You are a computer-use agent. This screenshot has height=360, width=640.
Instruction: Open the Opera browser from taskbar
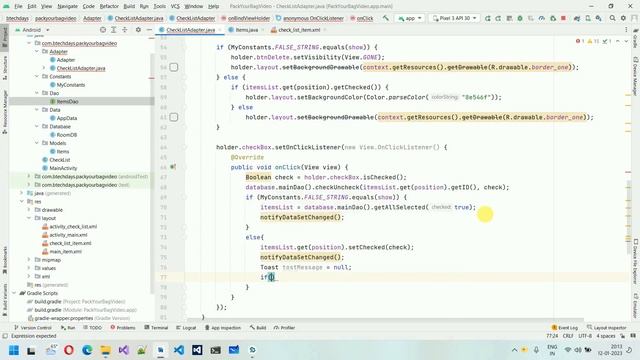[x=69, y=350]
